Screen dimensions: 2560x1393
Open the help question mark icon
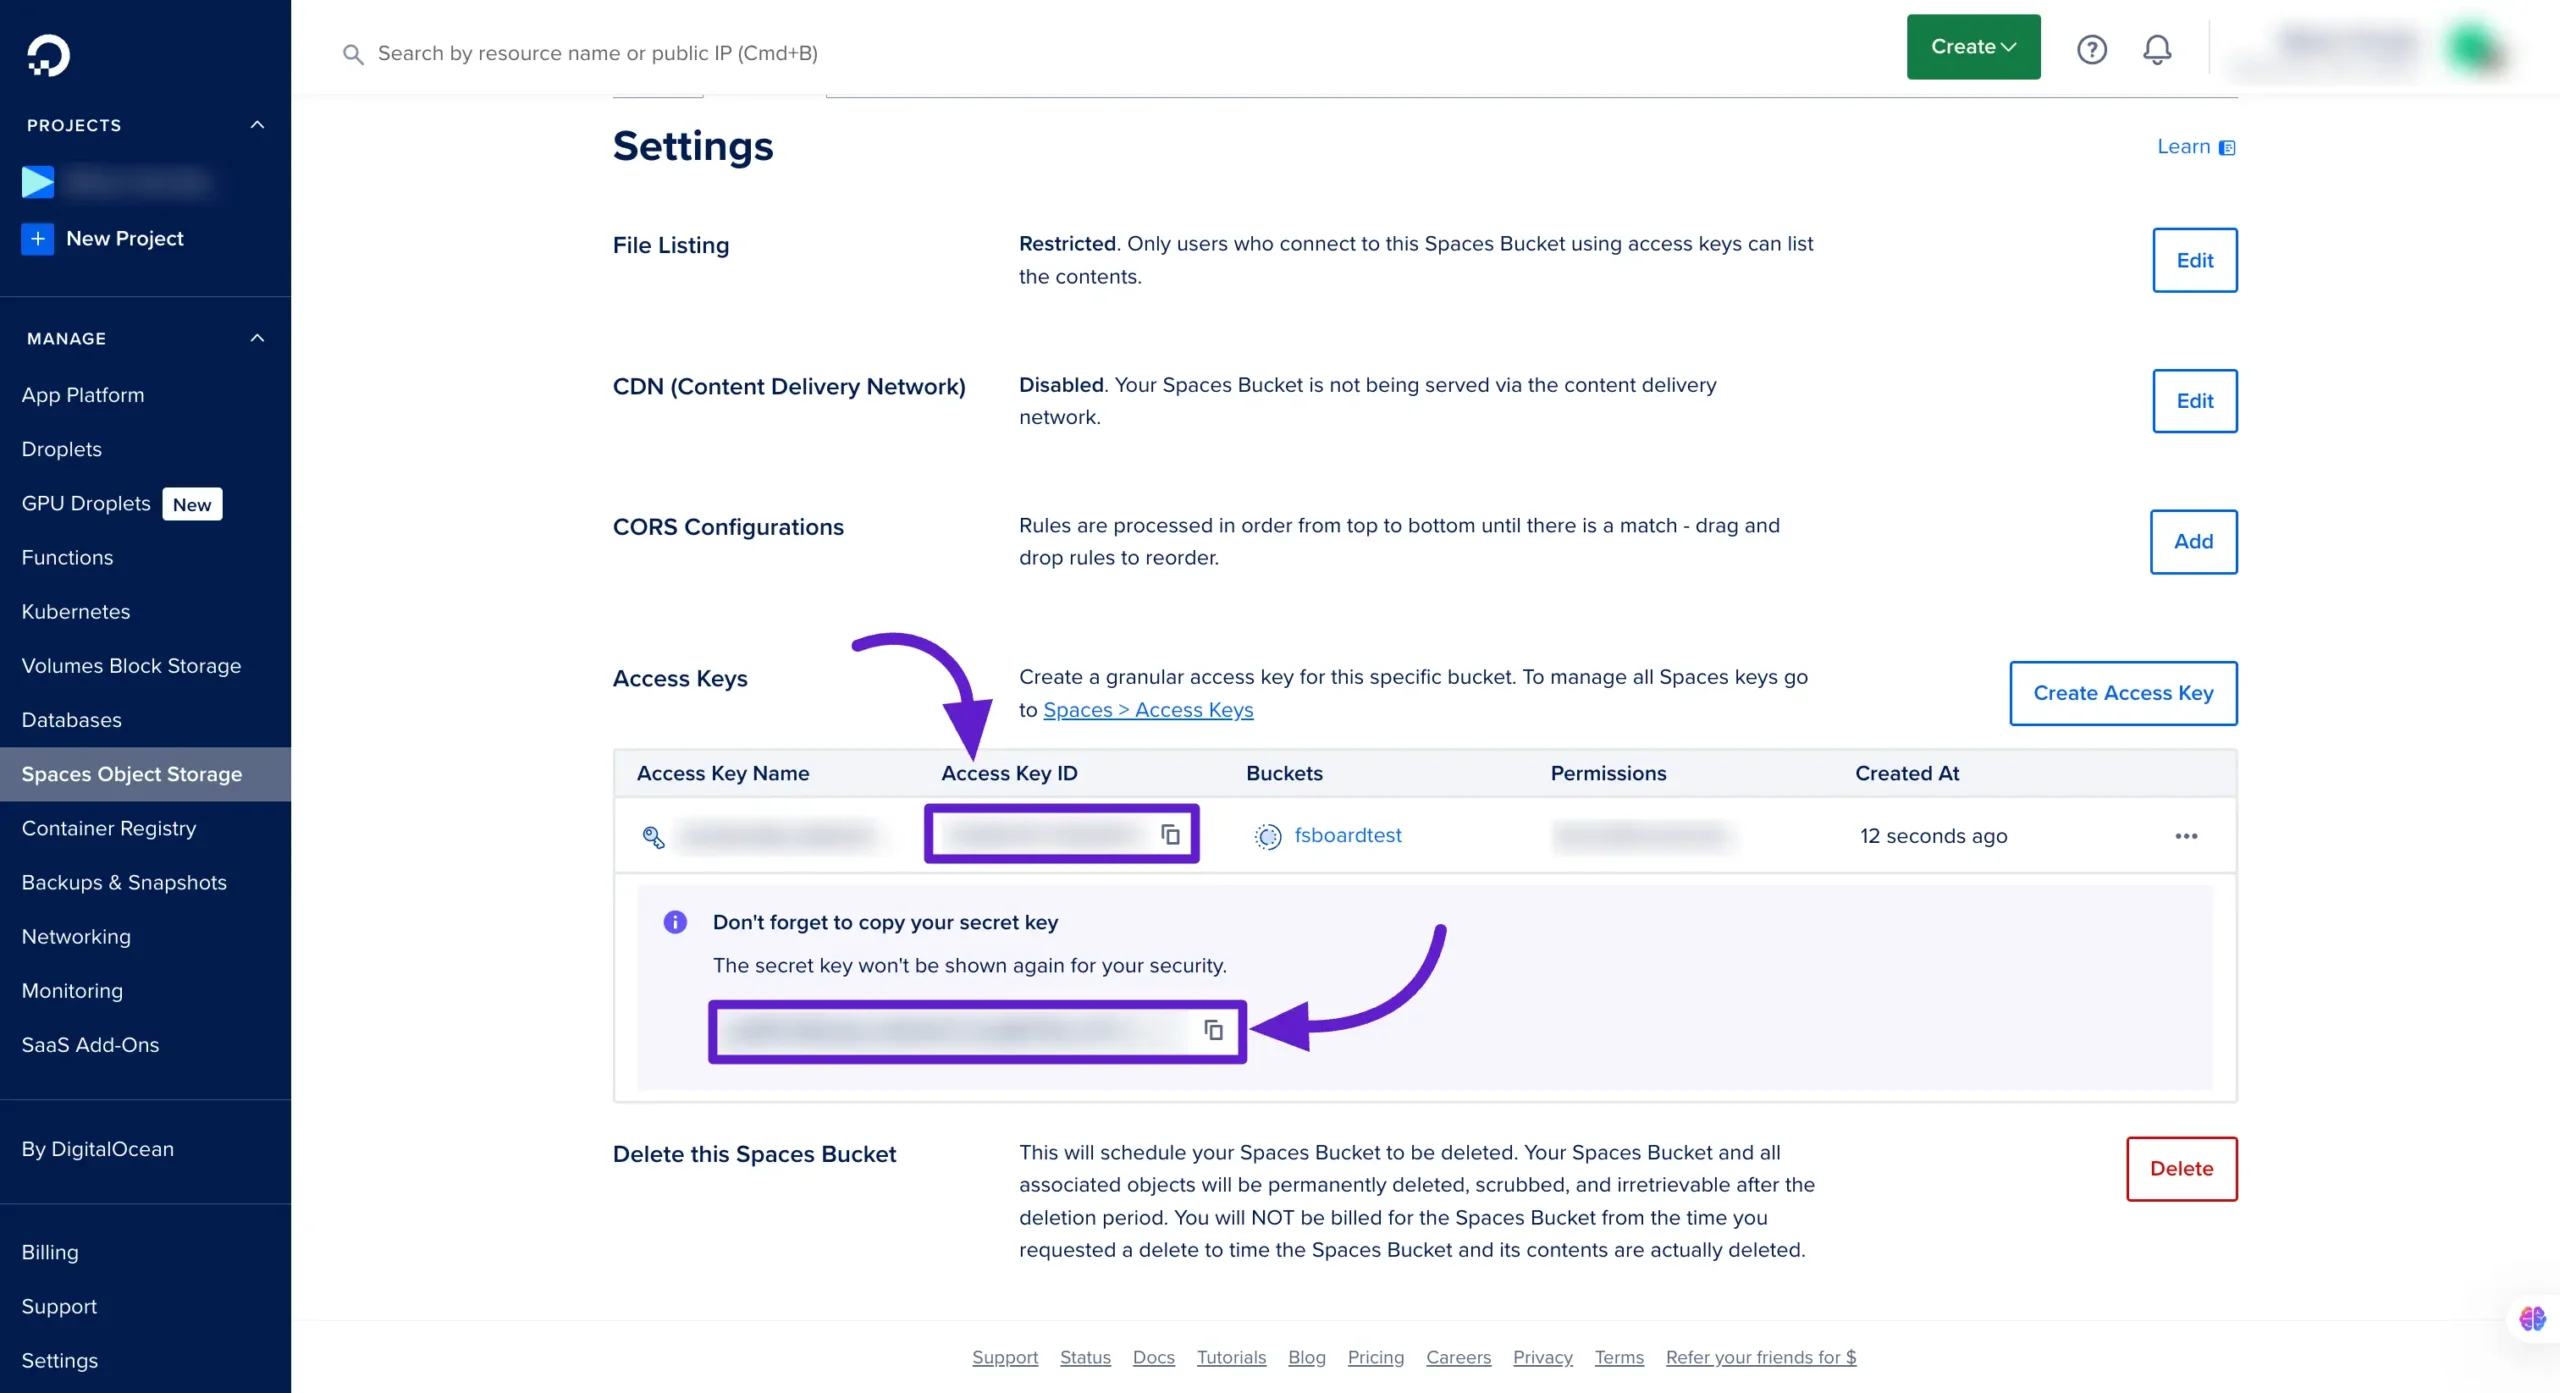pos(2092,49)
